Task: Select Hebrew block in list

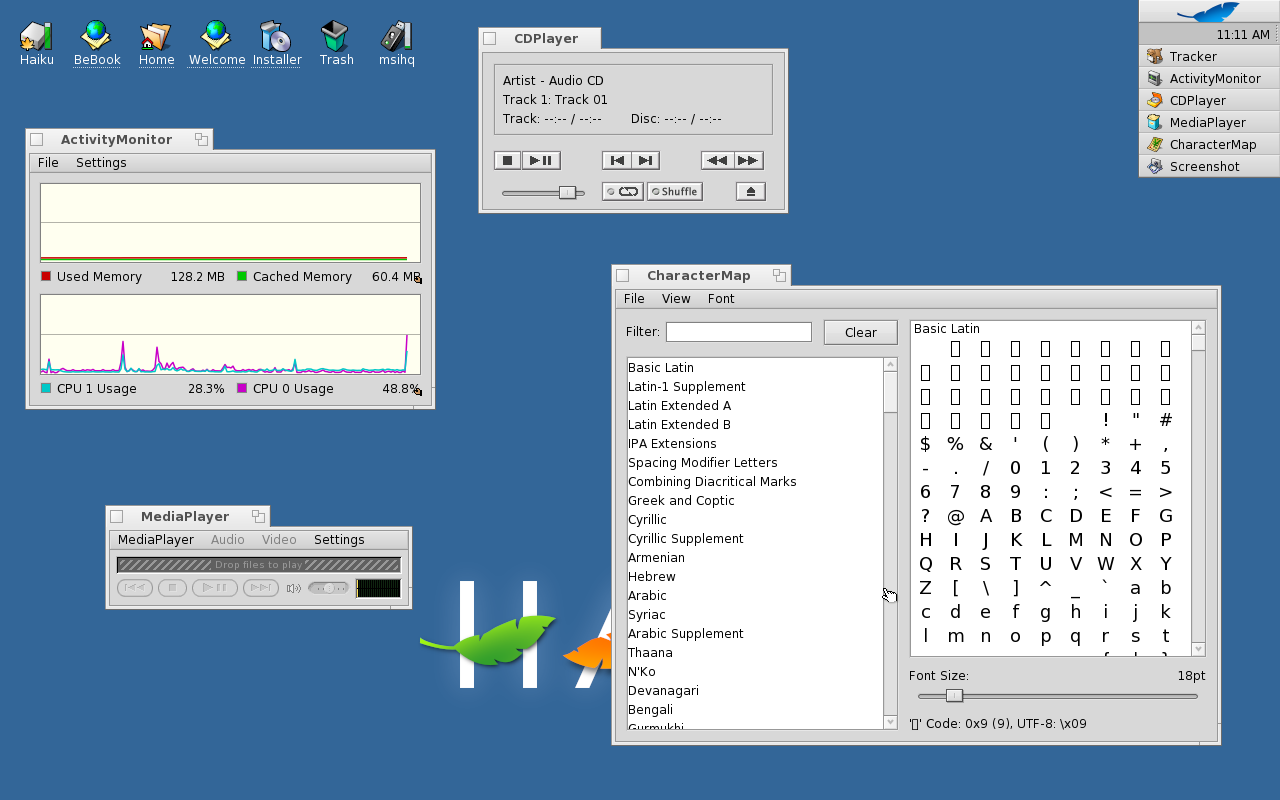Action: [x=754, y=577]
